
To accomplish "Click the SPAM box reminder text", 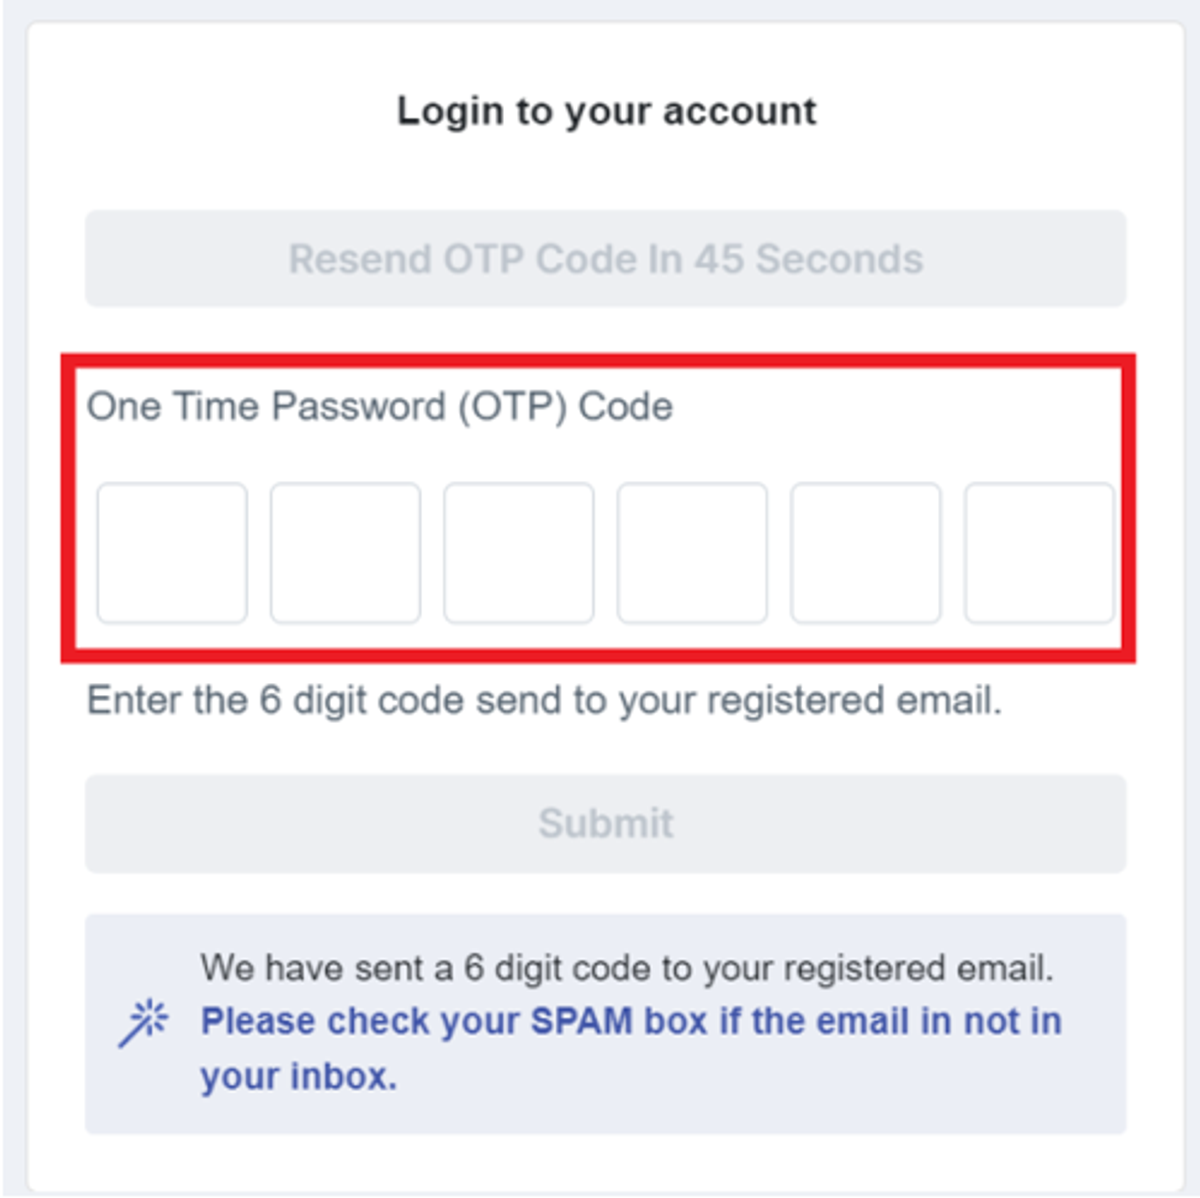I will (x=630, y=1021).
